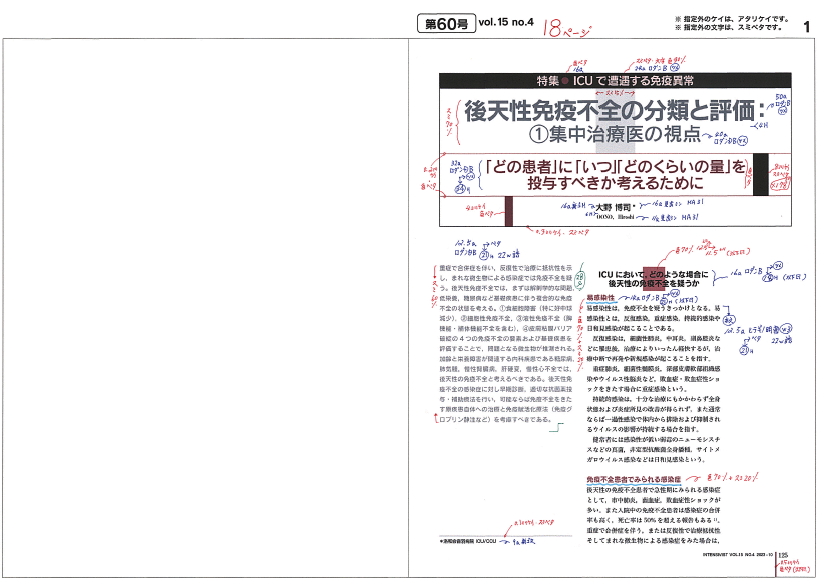Click the red subtitle 投与すべきか考えるために

pyautogui.click(x=615, y=184)
